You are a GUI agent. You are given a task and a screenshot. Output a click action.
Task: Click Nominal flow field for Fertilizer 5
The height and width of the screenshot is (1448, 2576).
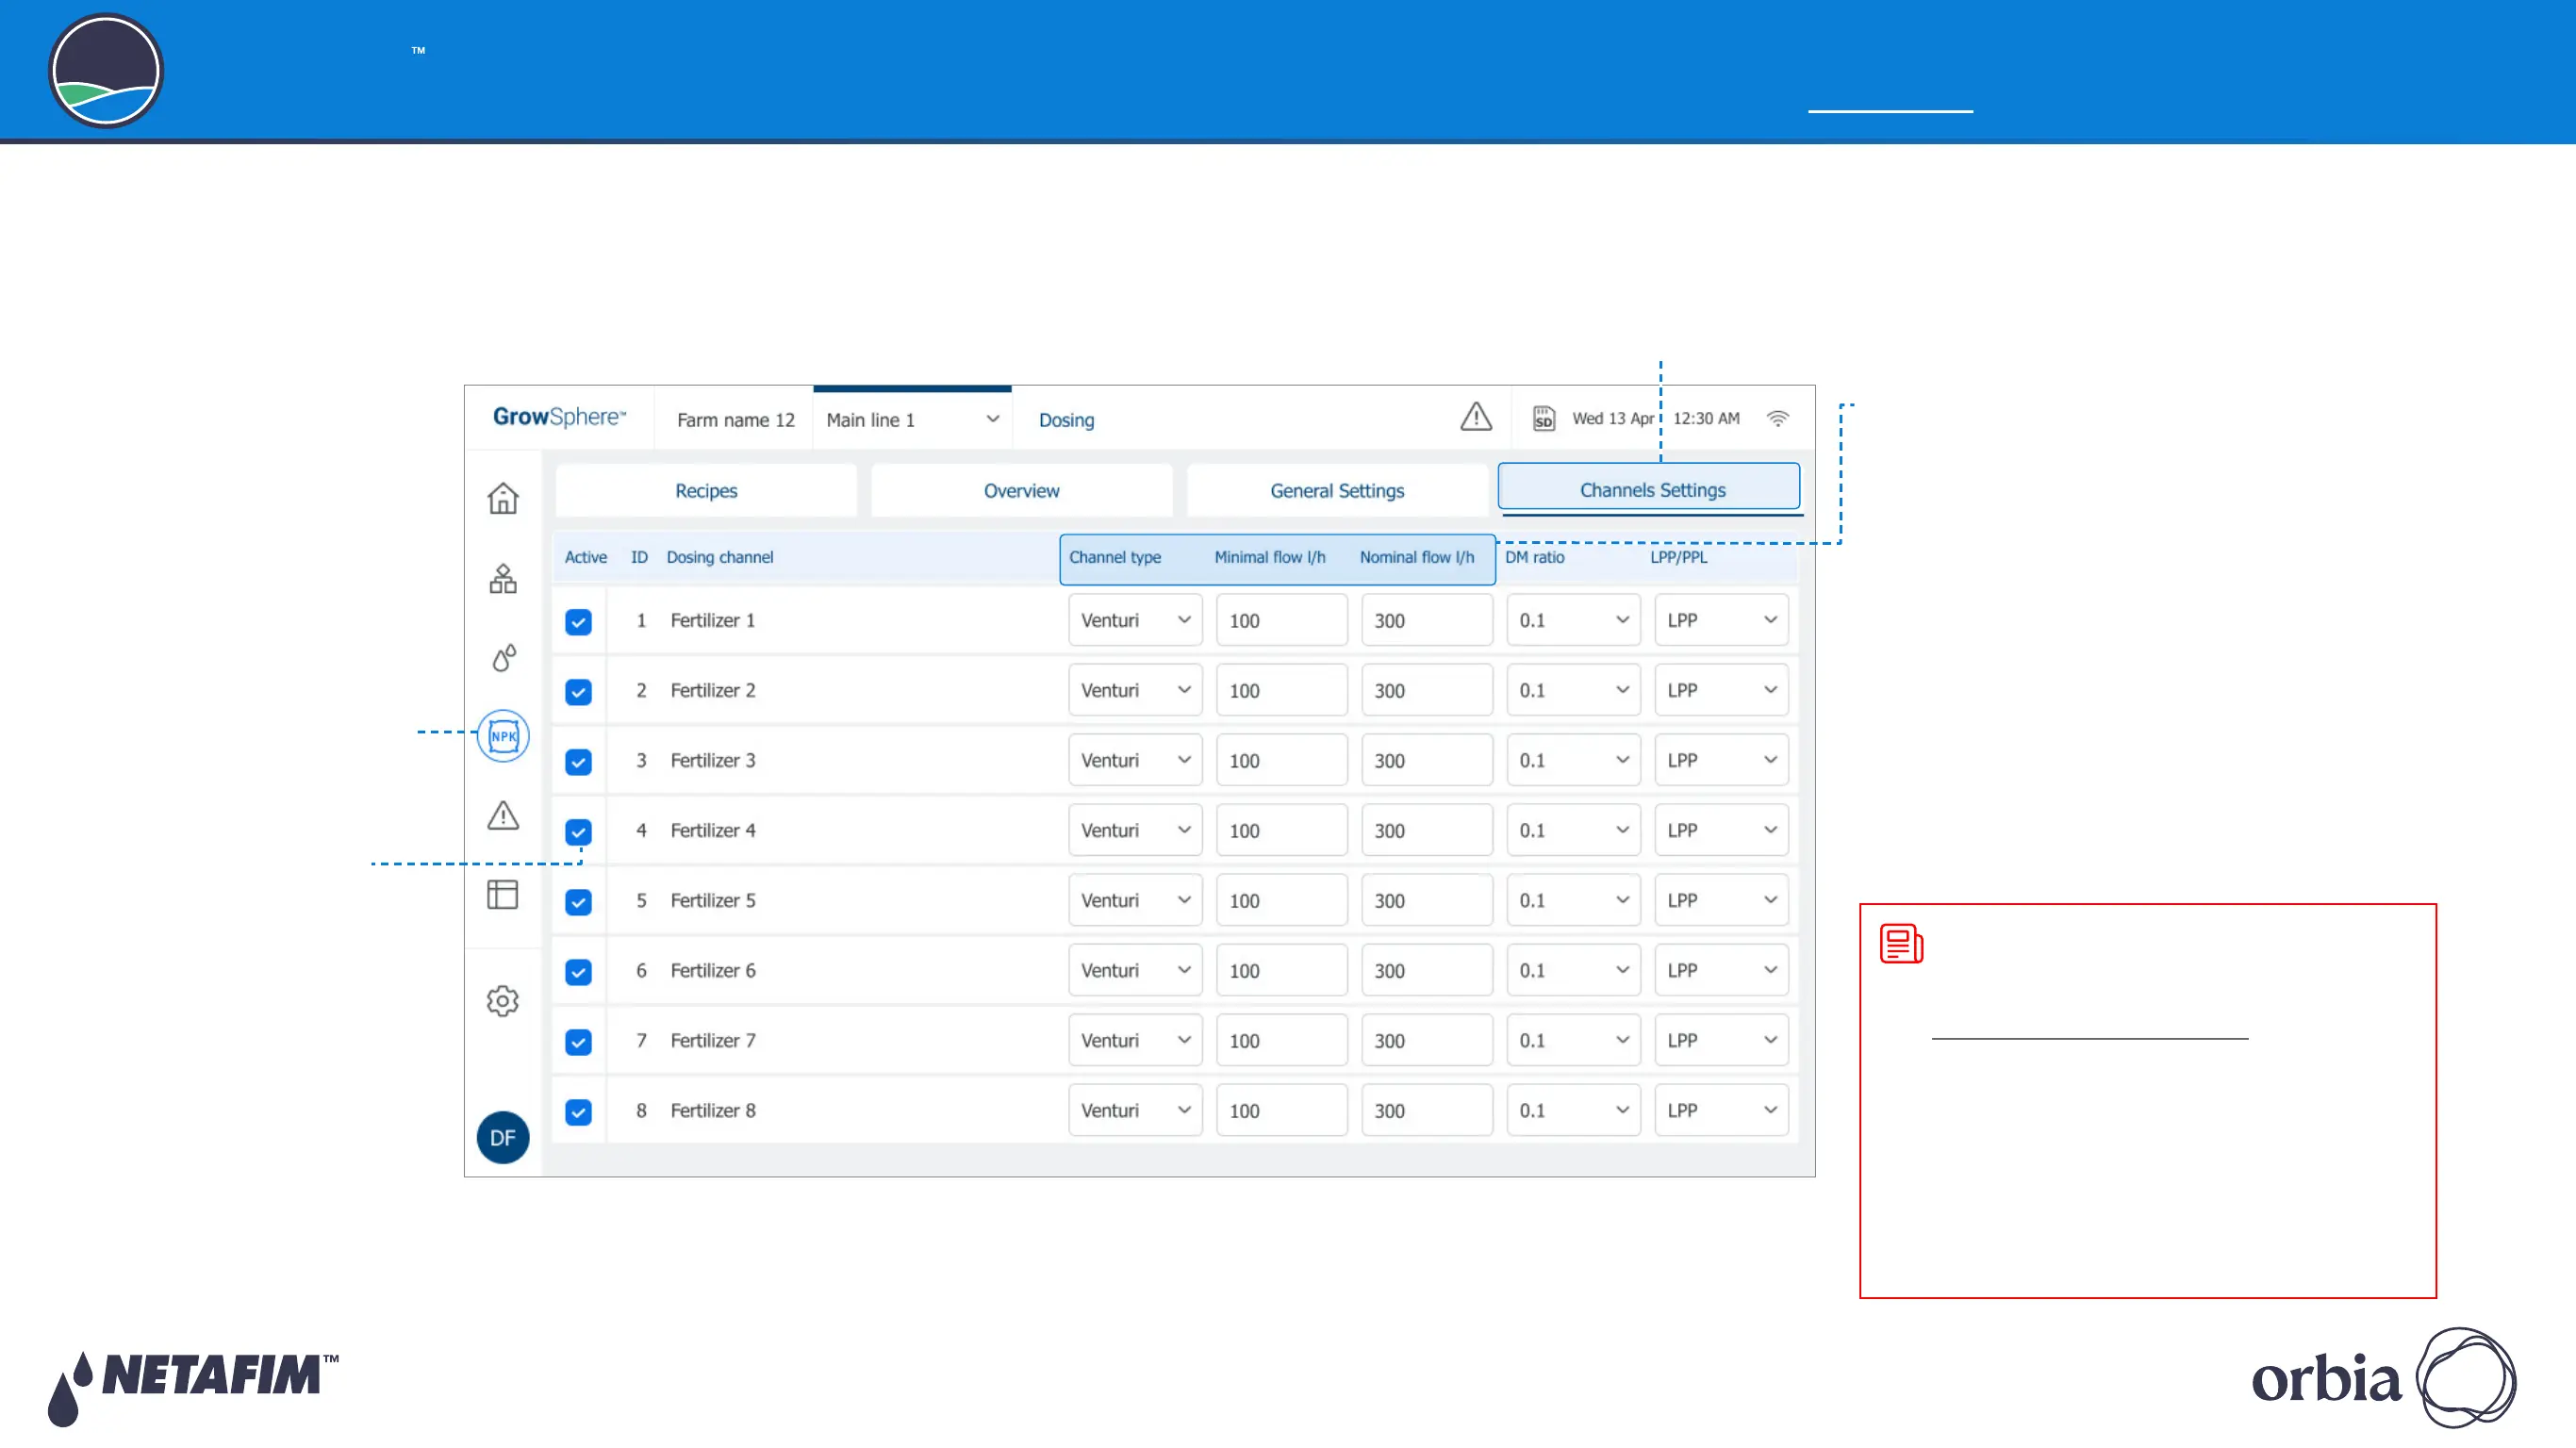pyautogui.click(x=1426, y=900)
